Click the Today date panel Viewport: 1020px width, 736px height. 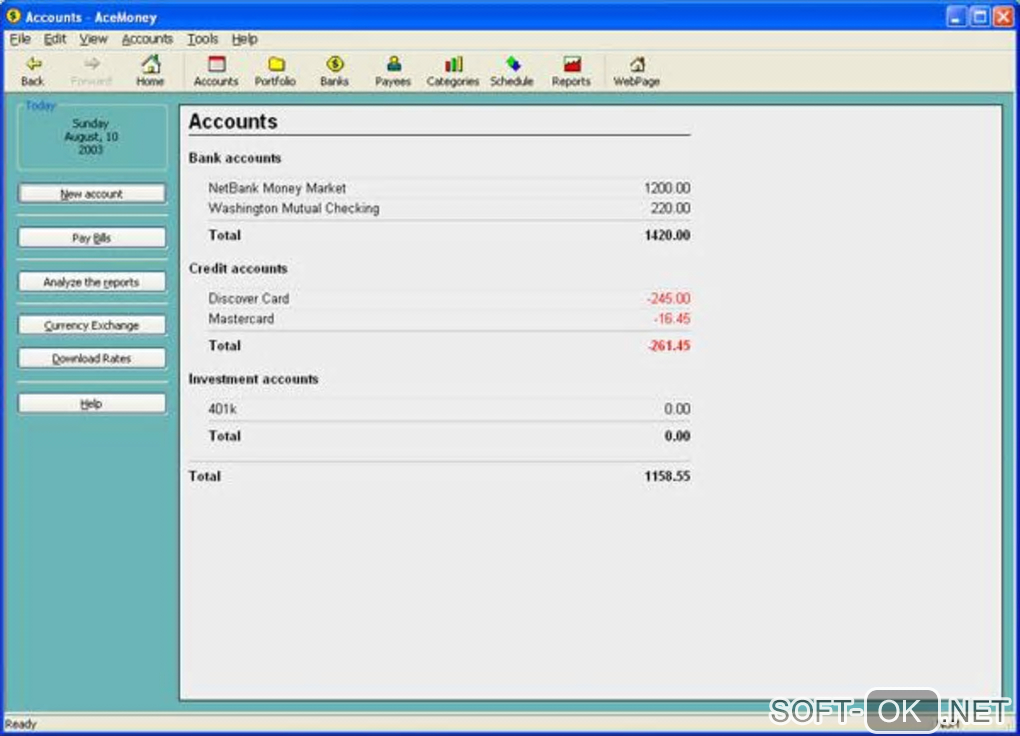pyautogui.click(x=92, y=136)
